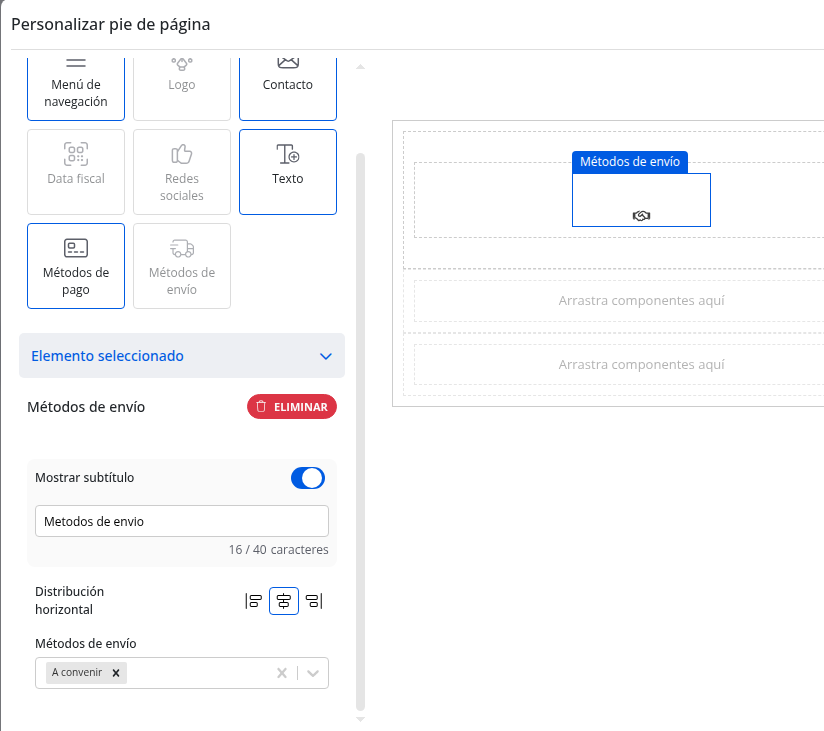The image size is (824, 731).
Task: Remove the A convenir tag
Action: tap(116, 673)
